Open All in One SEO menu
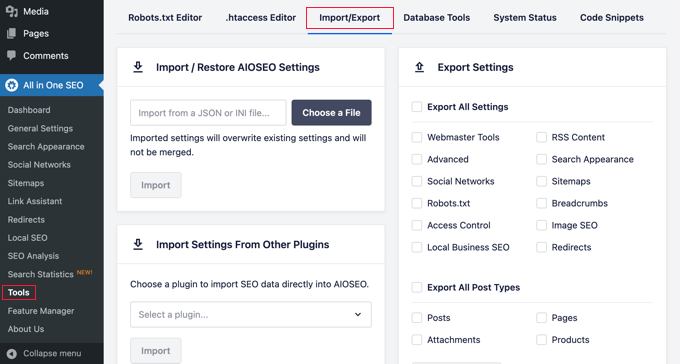The width and height of the screenshot is (680, 364). [x=52, y=85]
